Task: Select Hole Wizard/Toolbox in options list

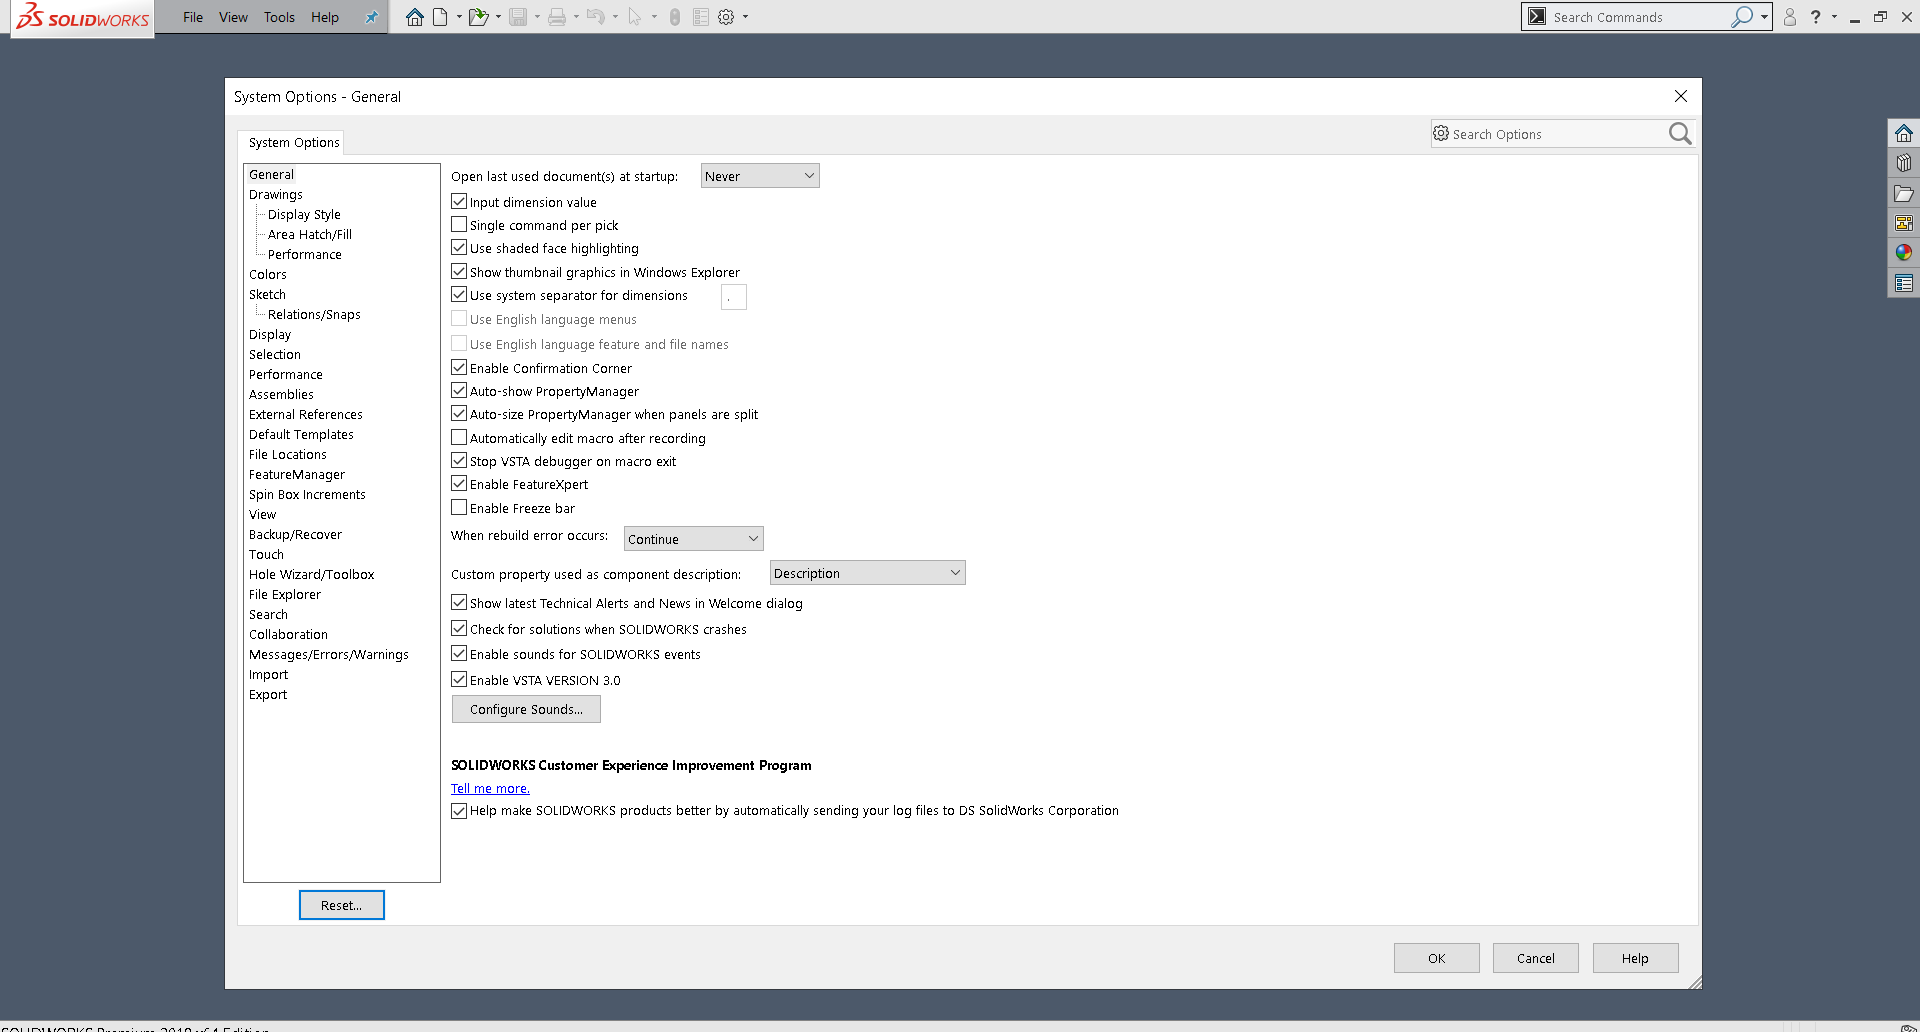Action: click(x=312, y=574)
